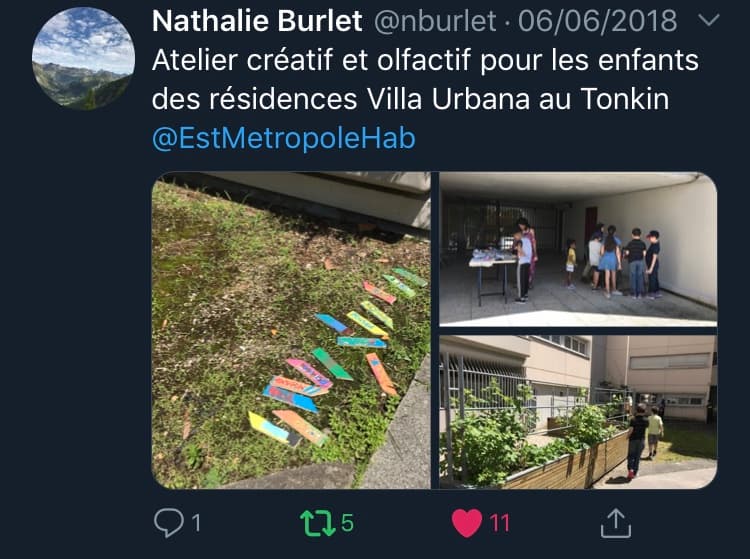This screenshot has height=559, width=750.
Task: Click the green retweet arrows icon
Action: 317,523
